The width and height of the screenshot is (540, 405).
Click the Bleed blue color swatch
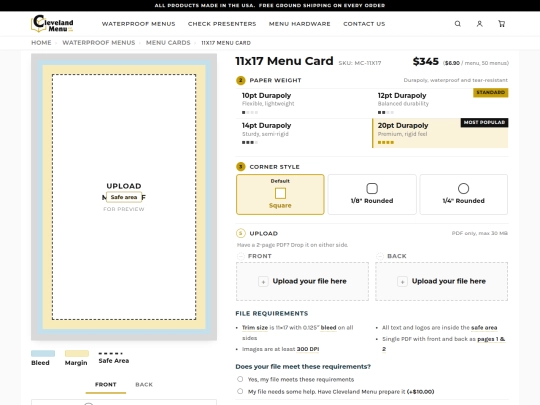pos(43,353)
